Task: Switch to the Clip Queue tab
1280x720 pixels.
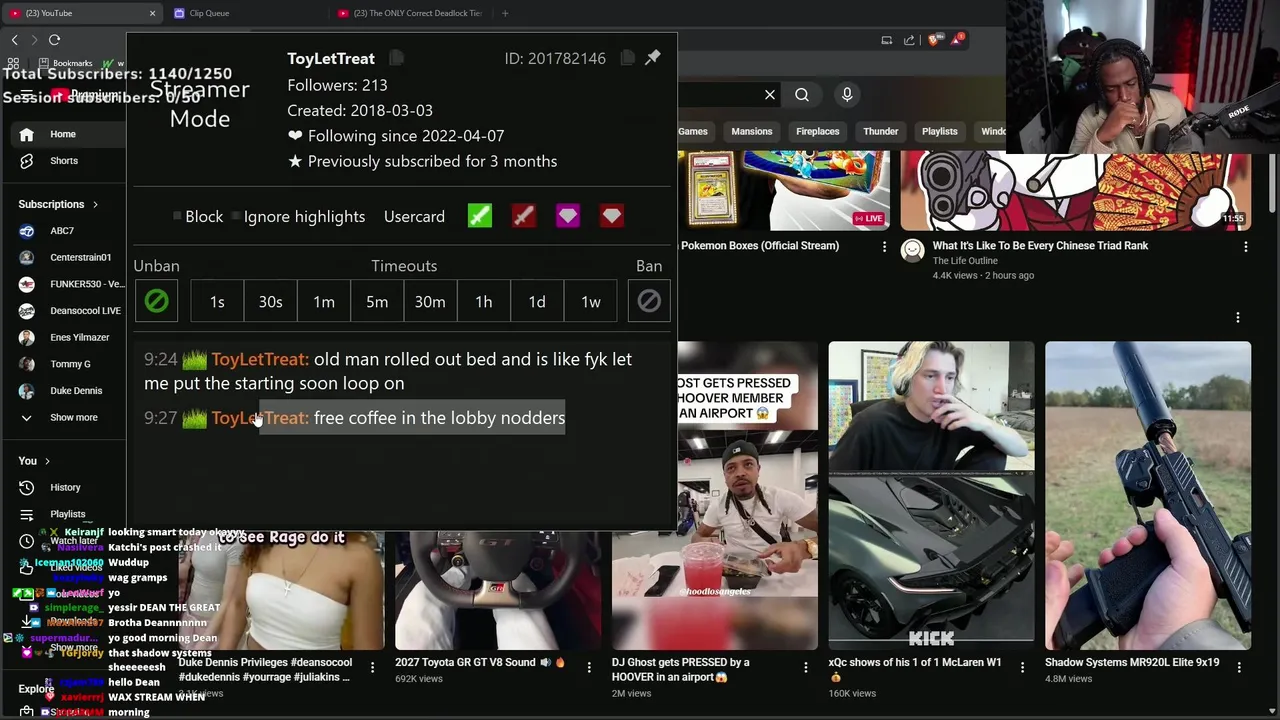Action: pos(210,13)
